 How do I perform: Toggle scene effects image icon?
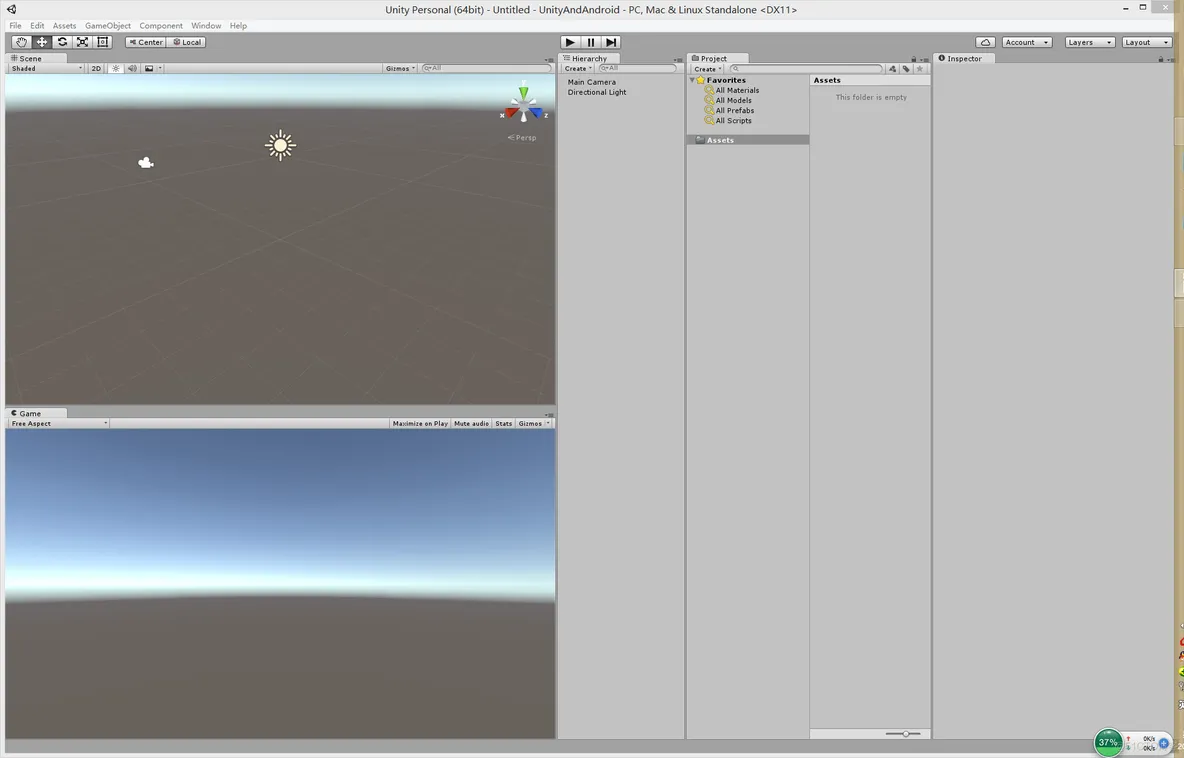149,68
